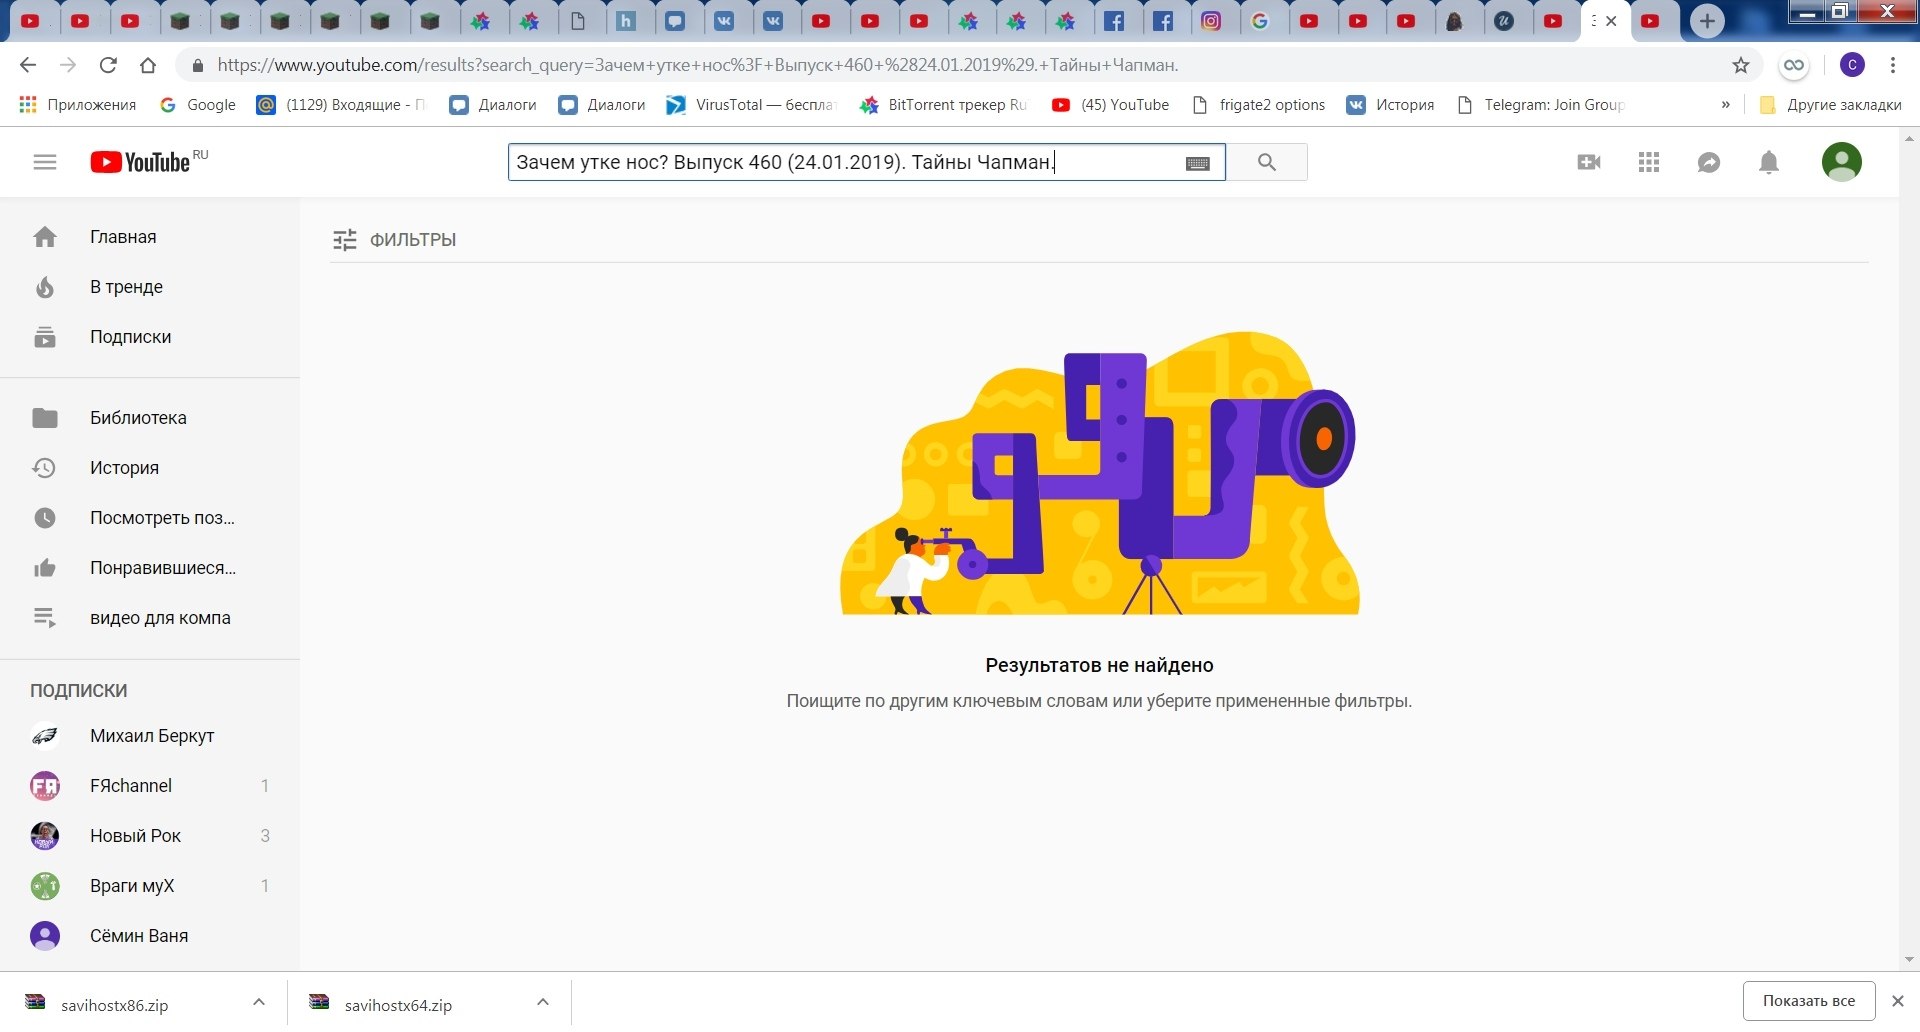Switch to the tab with the h icon

pos(626,21)
